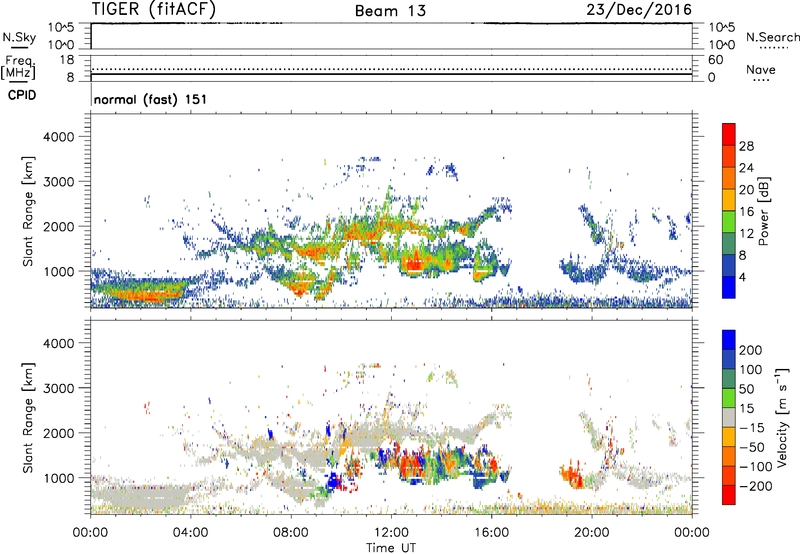Click the 20:00 time axis label
The height and width of the screenshot is (554, 800).
click(x=591, y=533)
